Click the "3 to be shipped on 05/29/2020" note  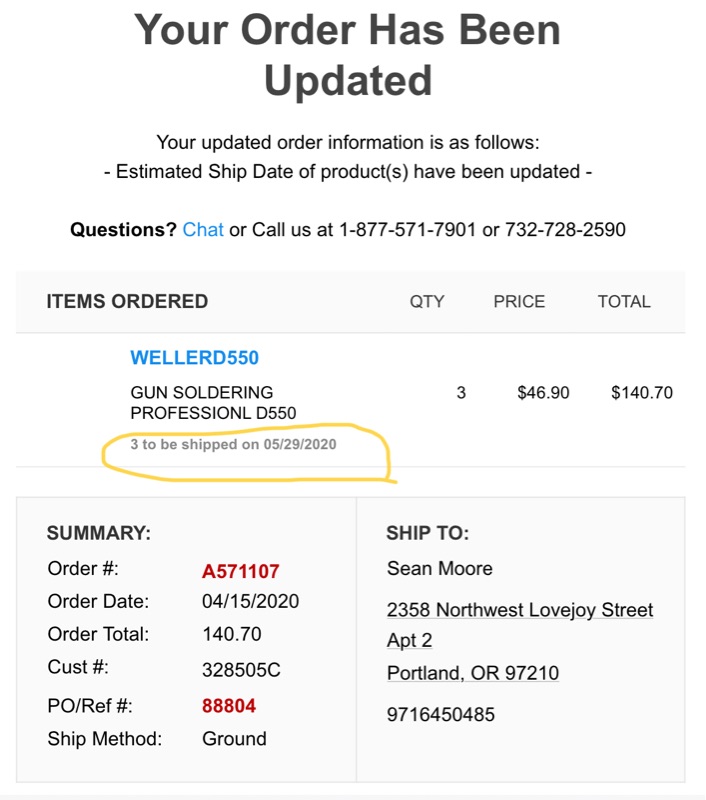233,445
